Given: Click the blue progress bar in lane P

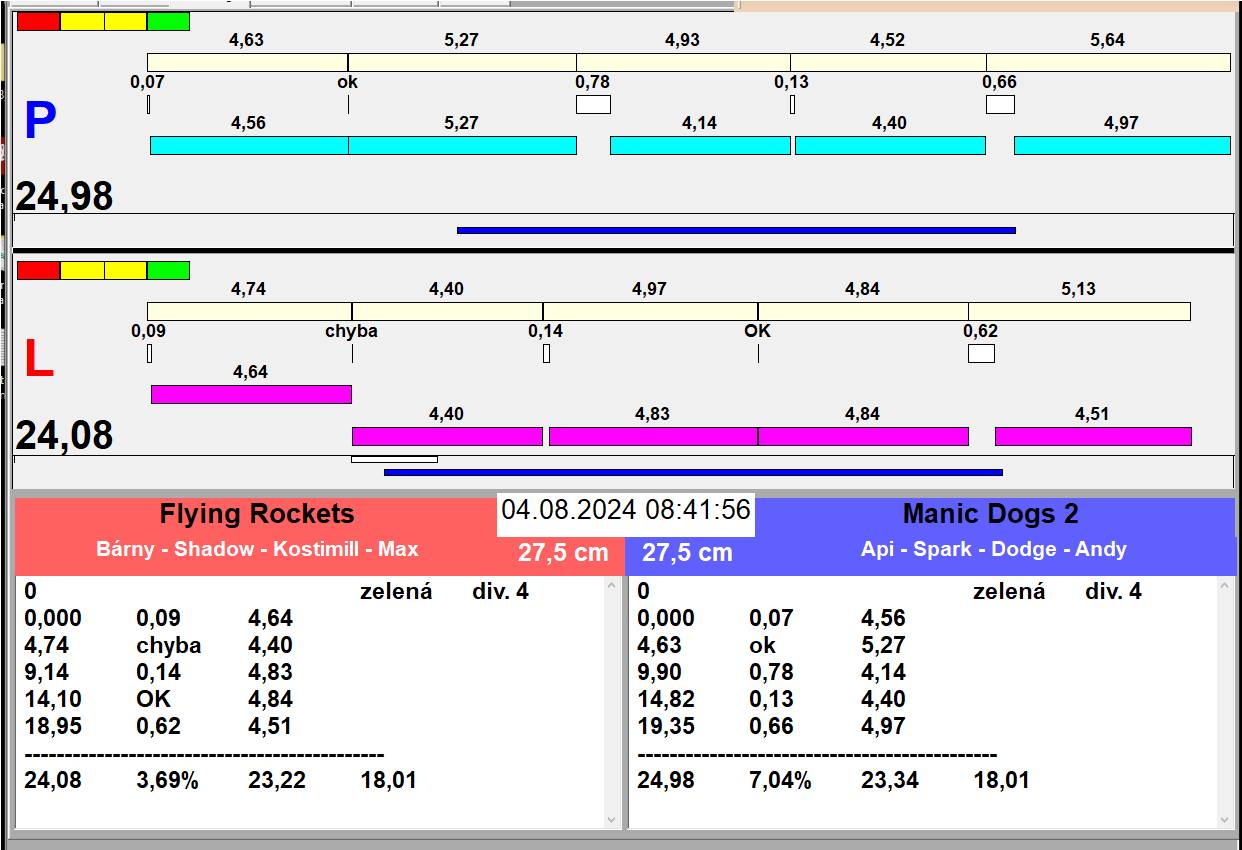Looking at the screenshot, I should coord(736,230).
